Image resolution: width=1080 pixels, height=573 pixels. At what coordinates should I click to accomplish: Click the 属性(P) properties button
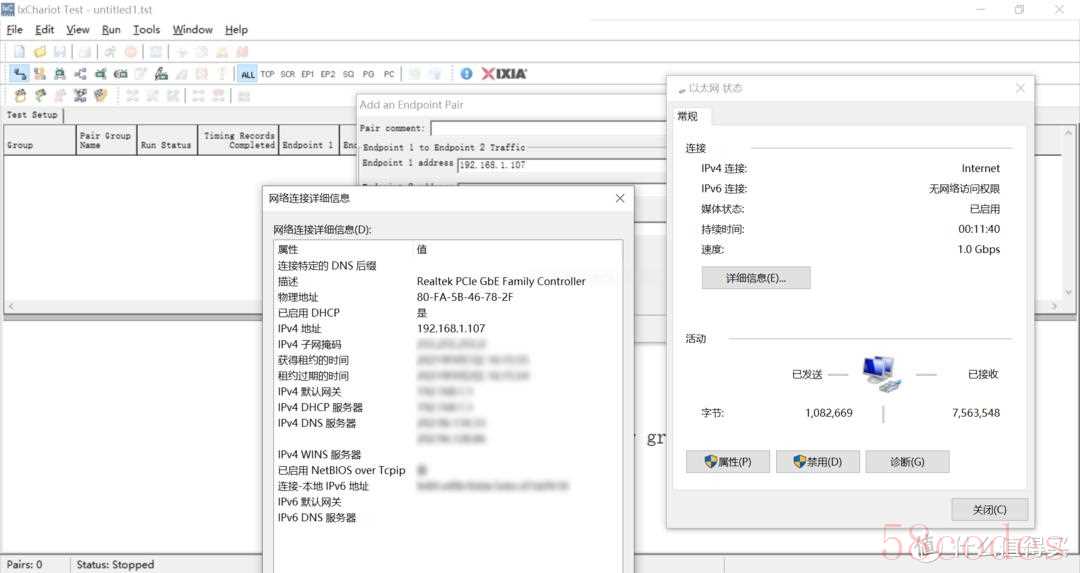click(727, 462)
